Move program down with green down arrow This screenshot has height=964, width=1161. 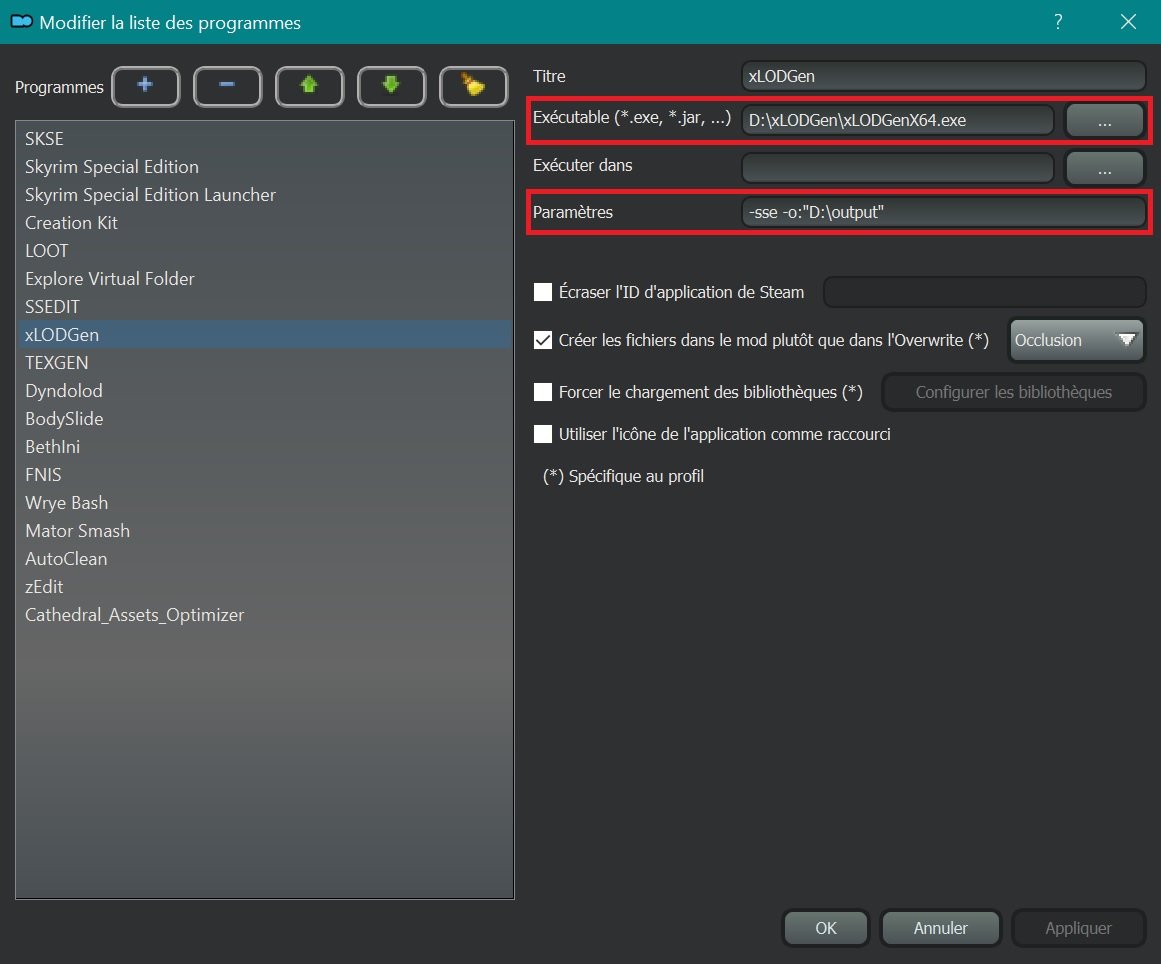click(x=391, y=87)
